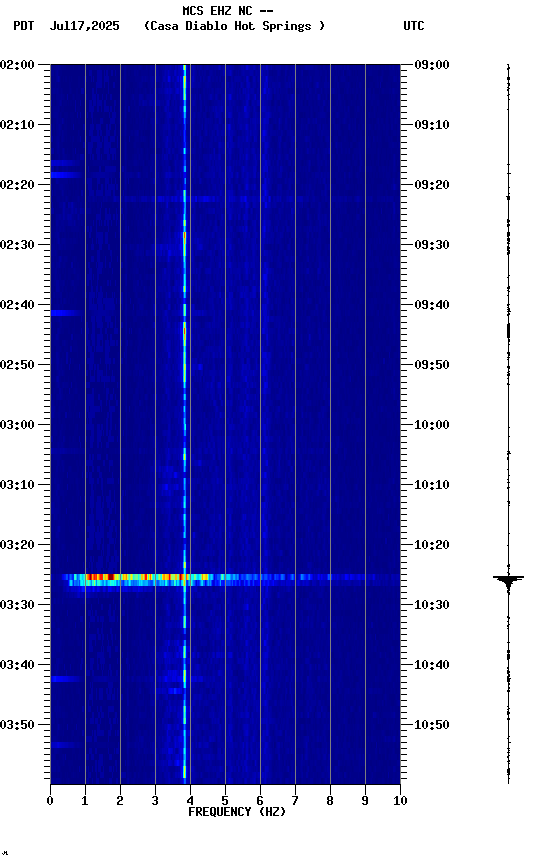The width and height of the screenshot is (552, 864).
Task: Click the 4 Hz frequency tick label
Action: tap(190, 801)
